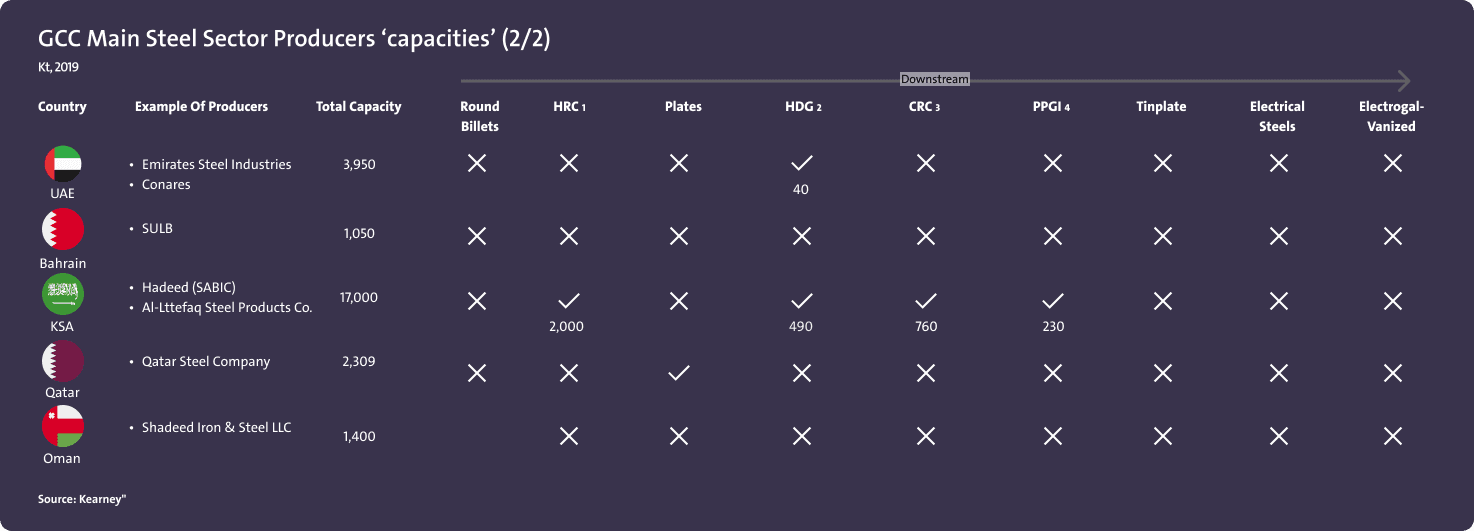Click UAE Round Billets X mark
Image resolution: width=1474 pixels, height=531 pixels.
[x=477, y=163]
